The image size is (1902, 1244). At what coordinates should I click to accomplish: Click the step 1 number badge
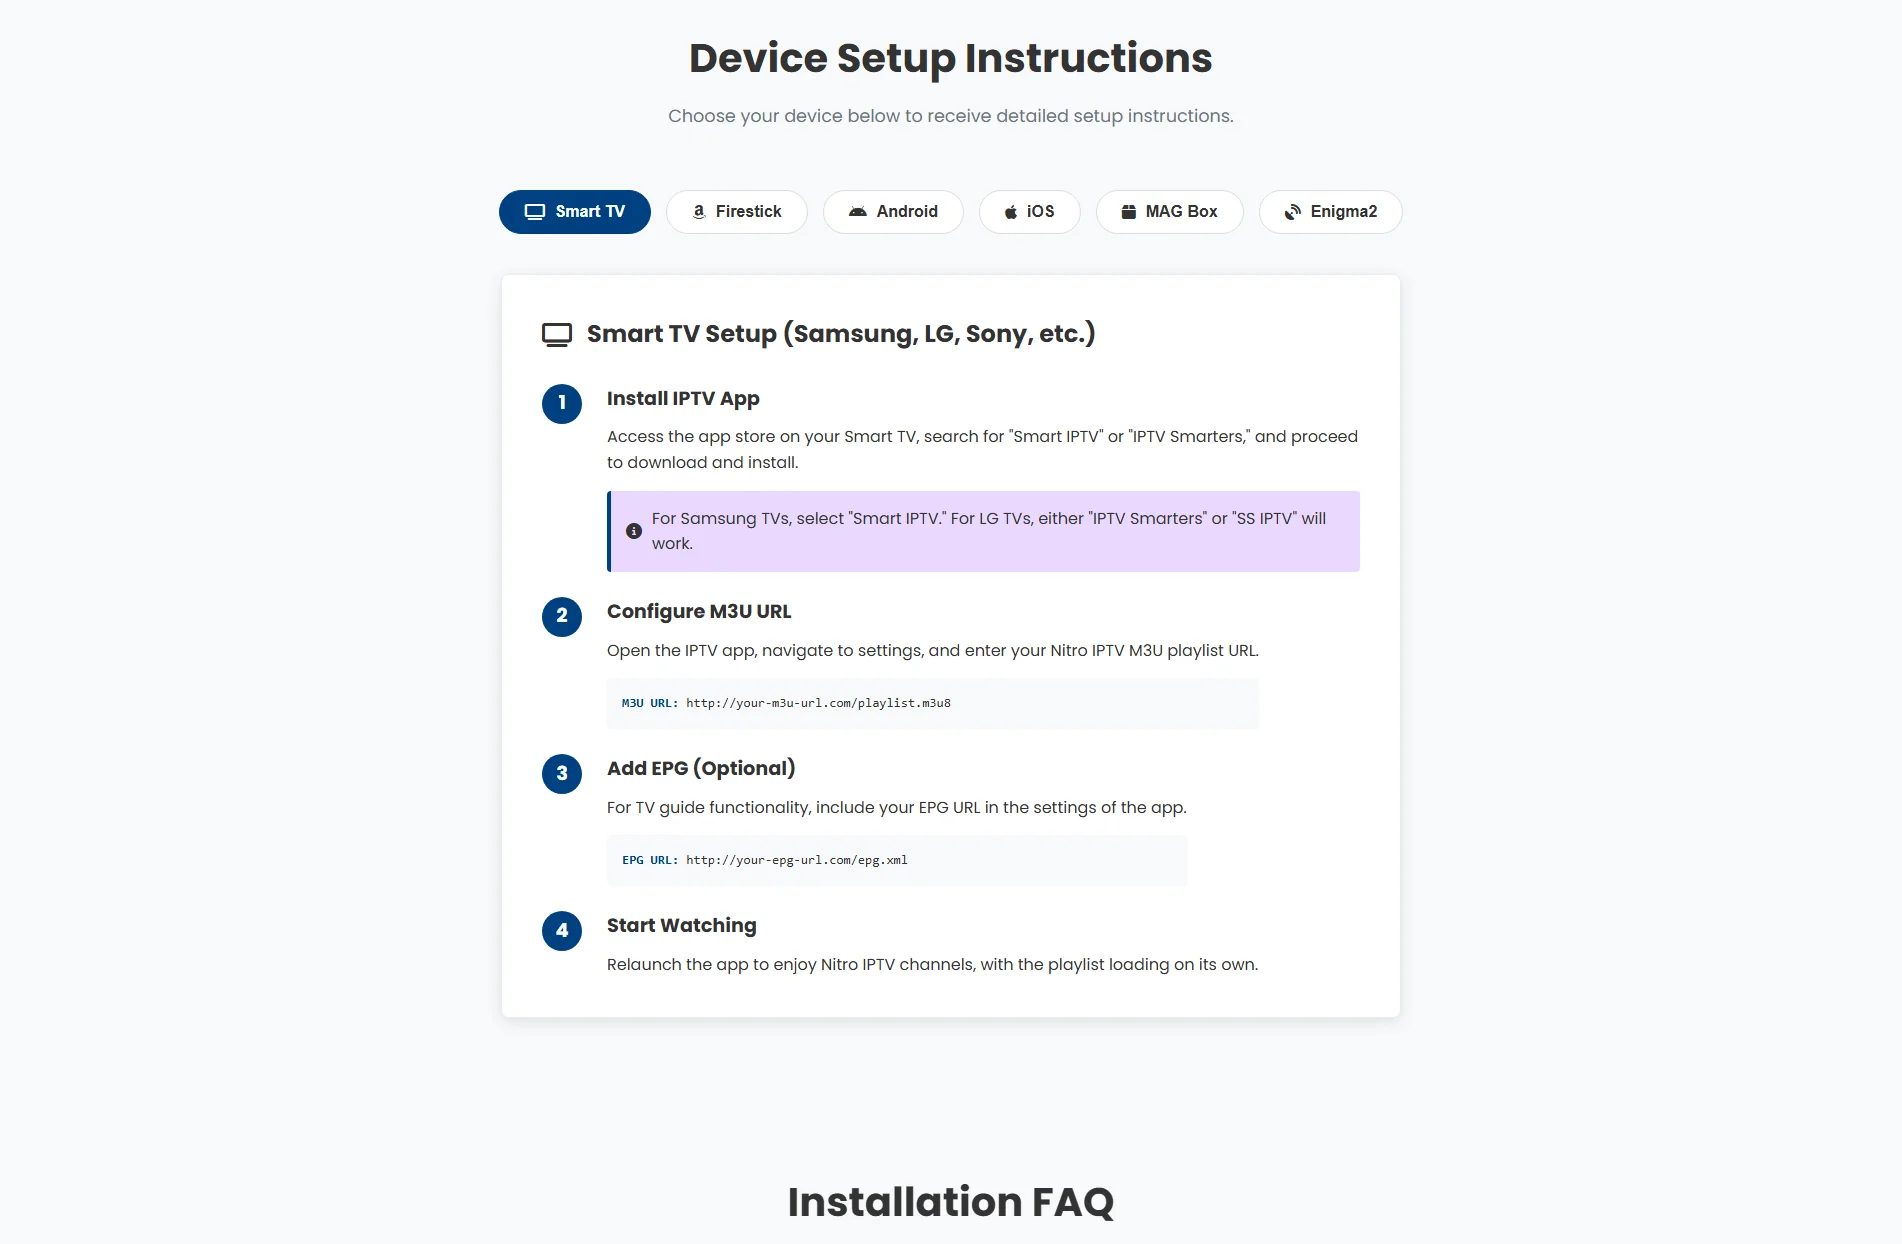point(562,403)
